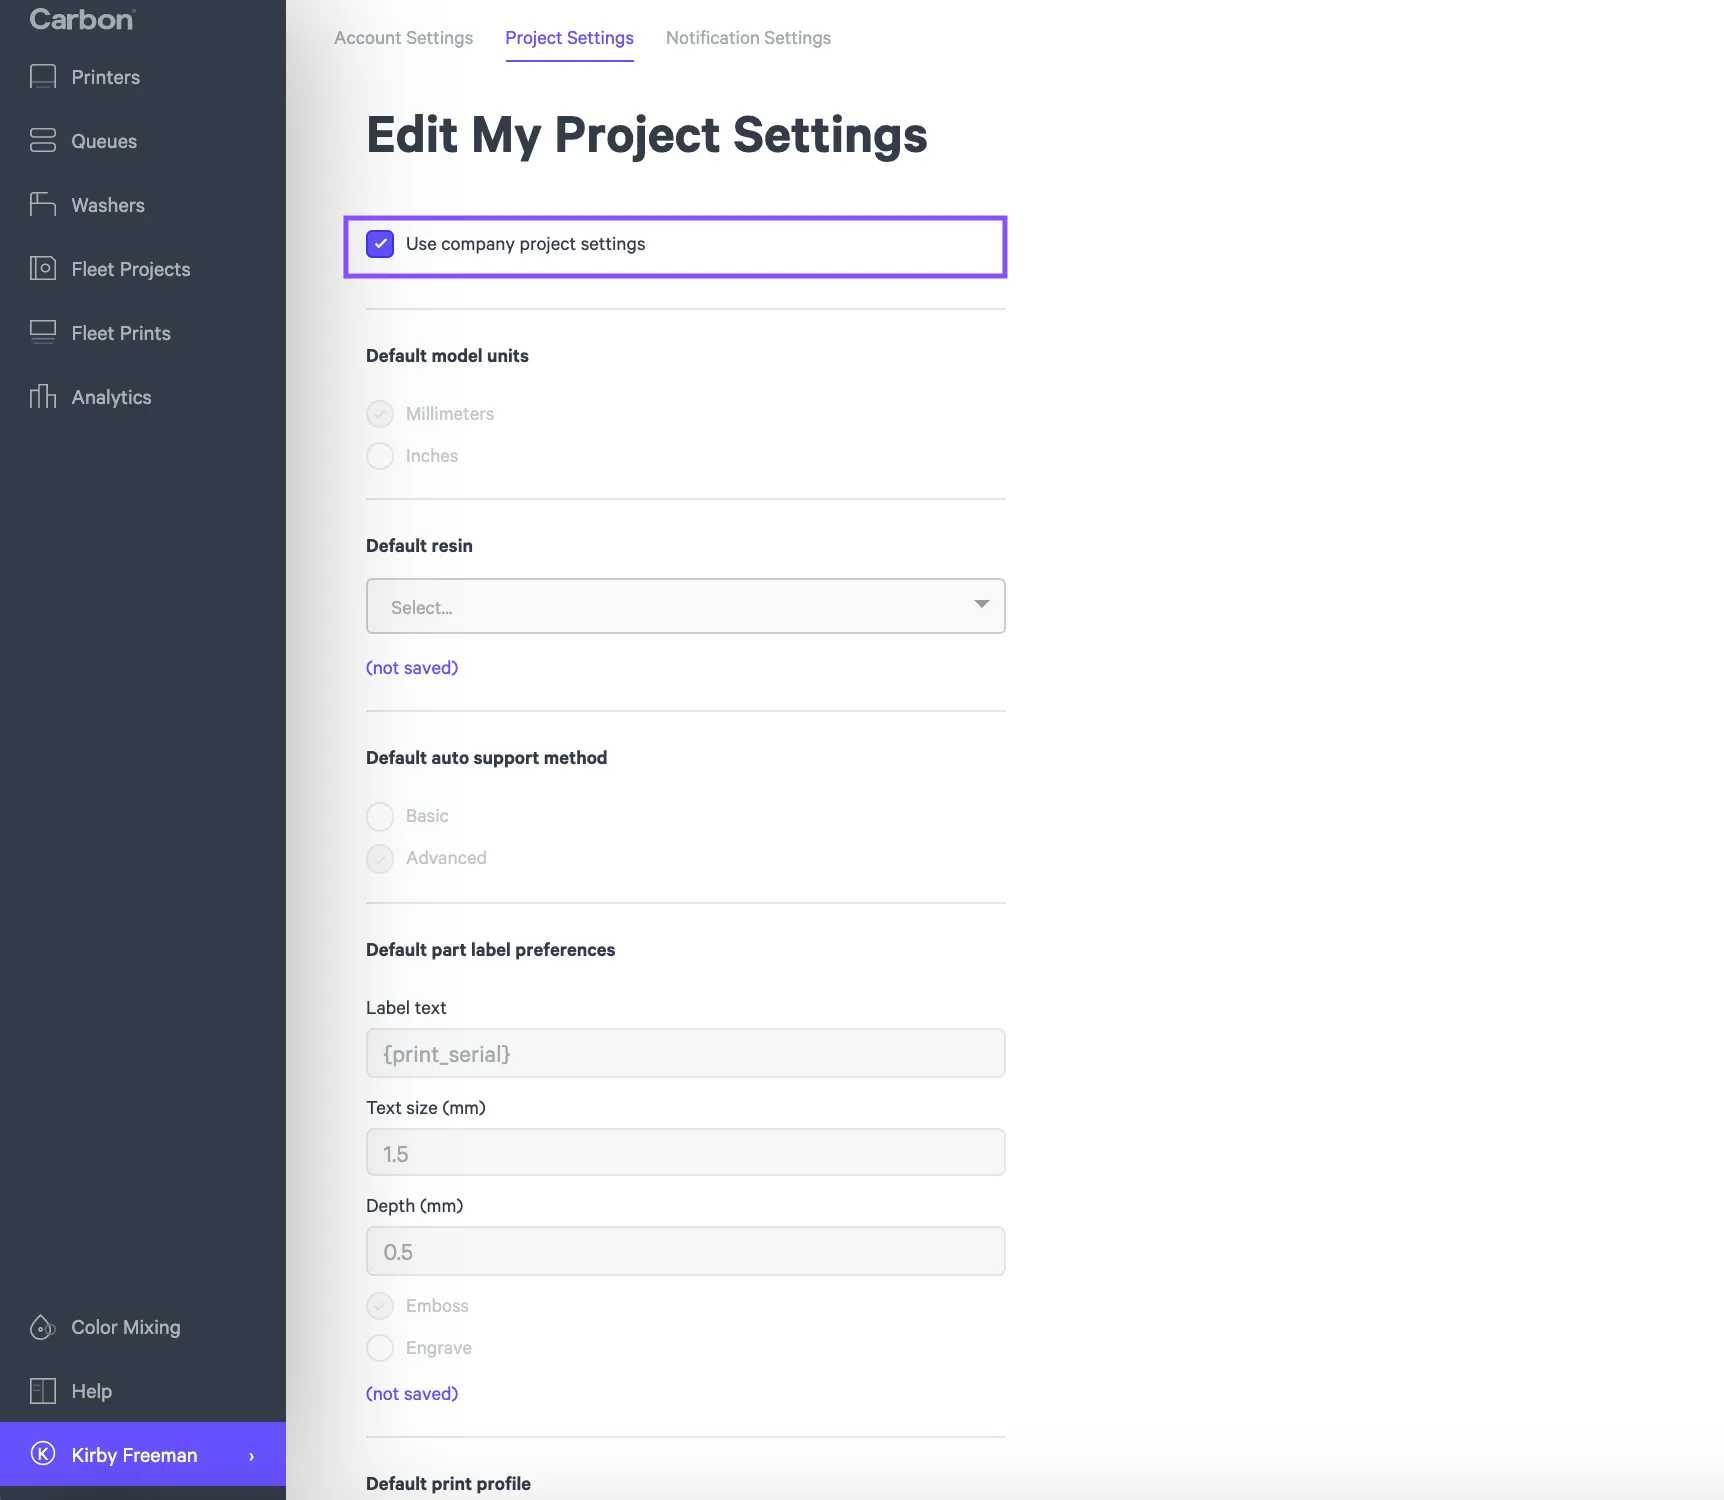This screenshot has height=1500, width=1724.
Task: Click the Kirby Freeman avatar icon
Action: pyautogui.click(x=43, y=1454)
